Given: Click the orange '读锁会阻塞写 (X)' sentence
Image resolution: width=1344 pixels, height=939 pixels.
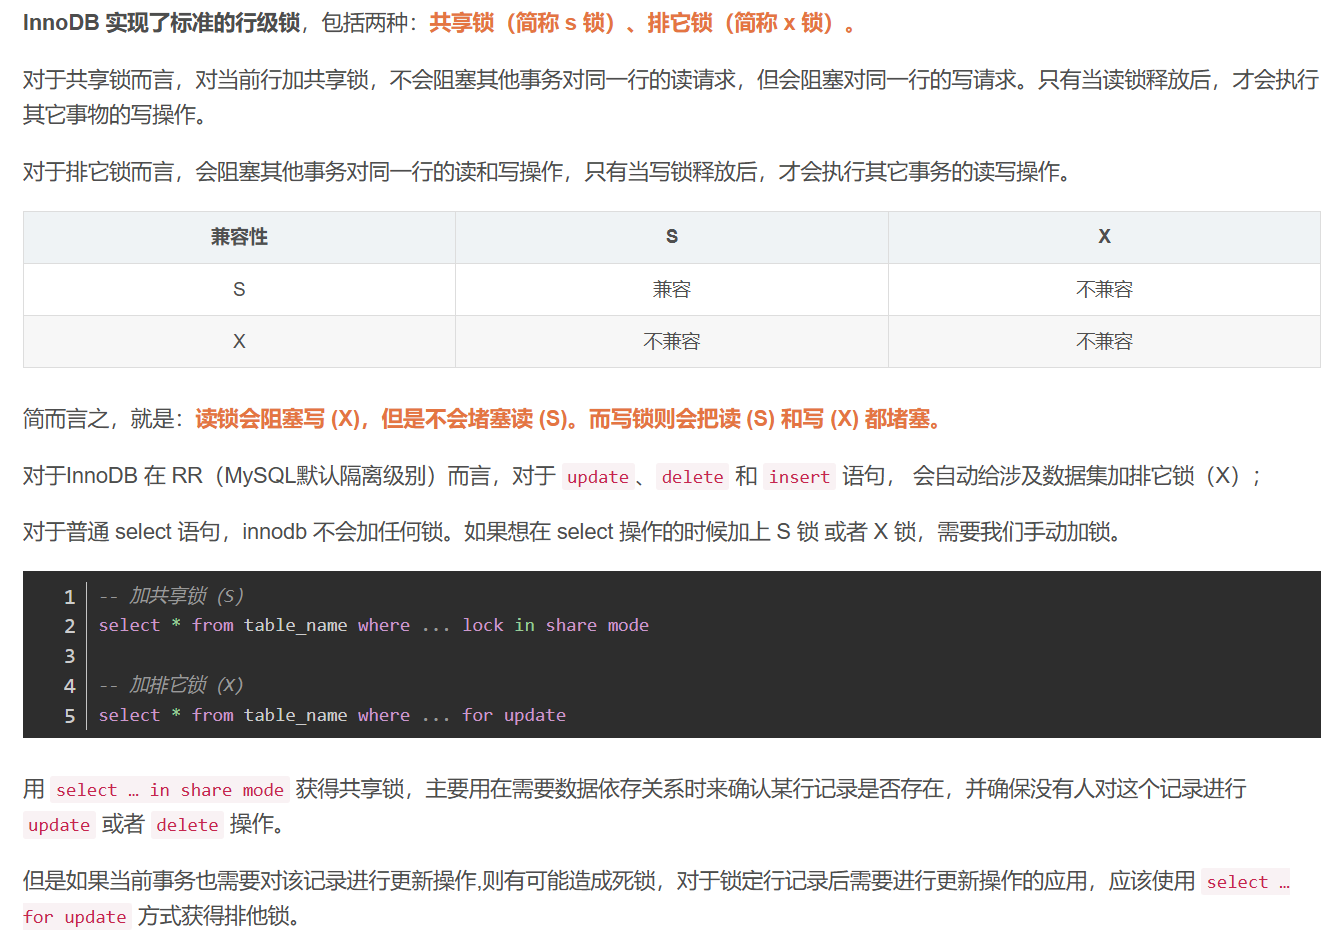Looking at the screenshot, I should 277,419.
